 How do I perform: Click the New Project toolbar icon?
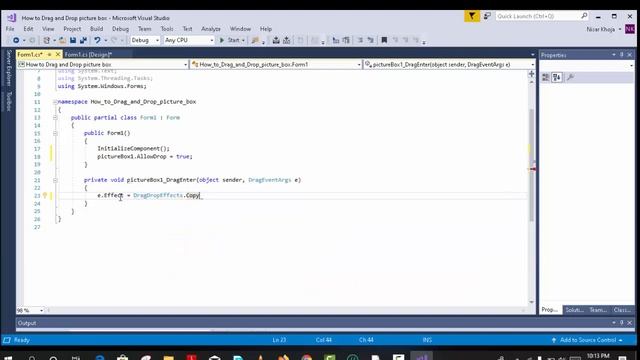[47, 40]
